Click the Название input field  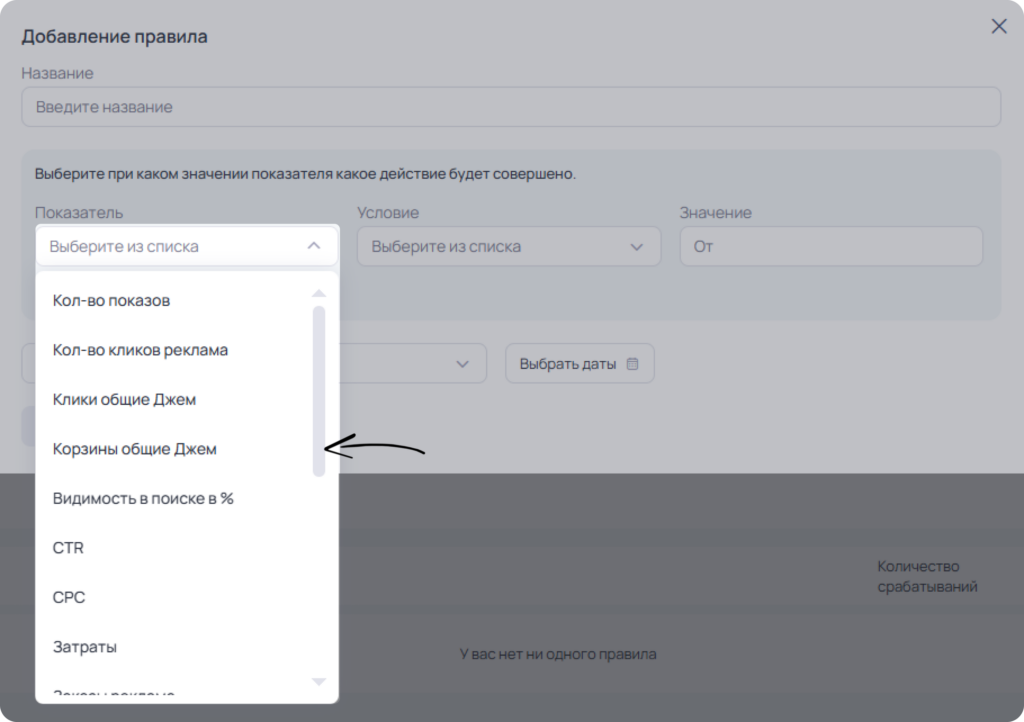(x=511, y=107)
